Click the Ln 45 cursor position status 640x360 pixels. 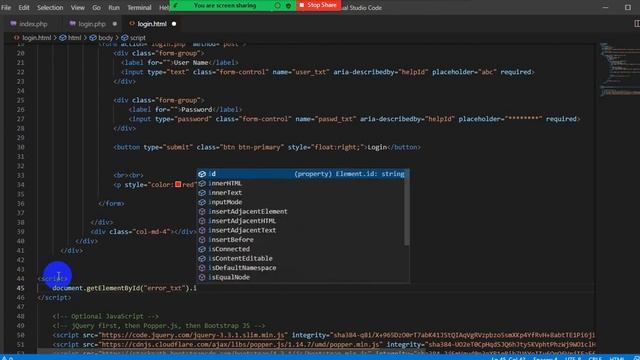pyautogui.click(x=508, y=358)
